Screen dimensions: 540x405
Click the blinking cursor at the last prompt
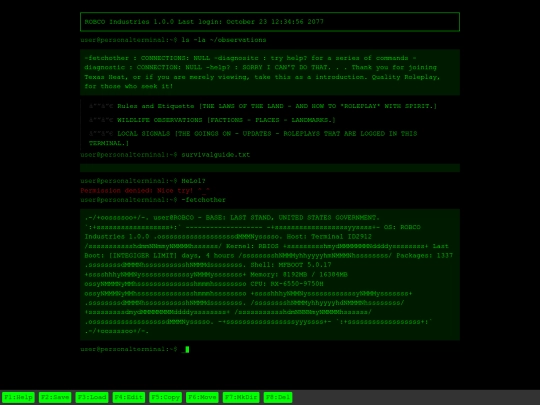click(187, 350)
